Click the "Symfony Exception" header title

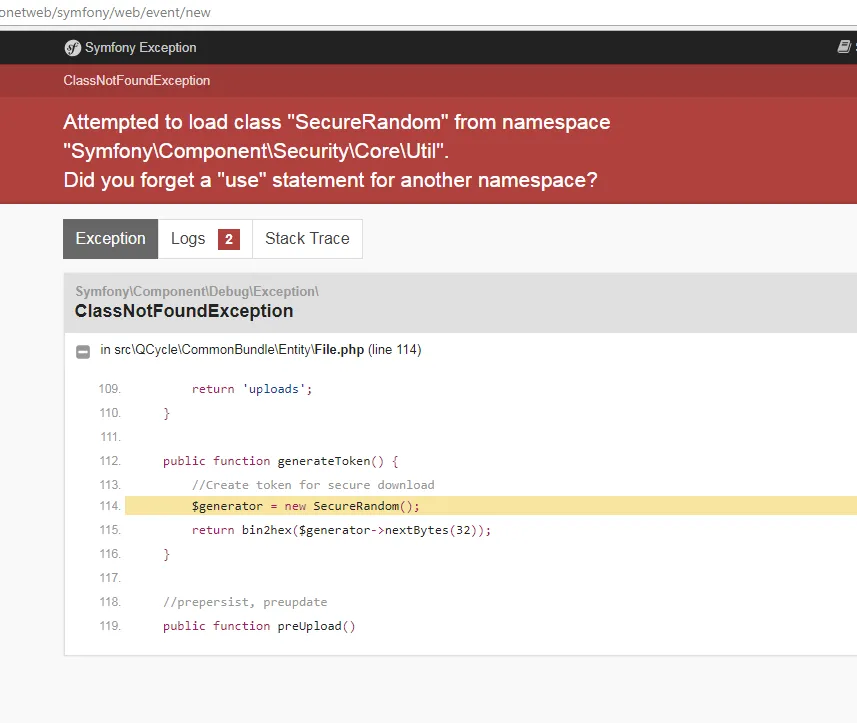click(x=140, y=48)
